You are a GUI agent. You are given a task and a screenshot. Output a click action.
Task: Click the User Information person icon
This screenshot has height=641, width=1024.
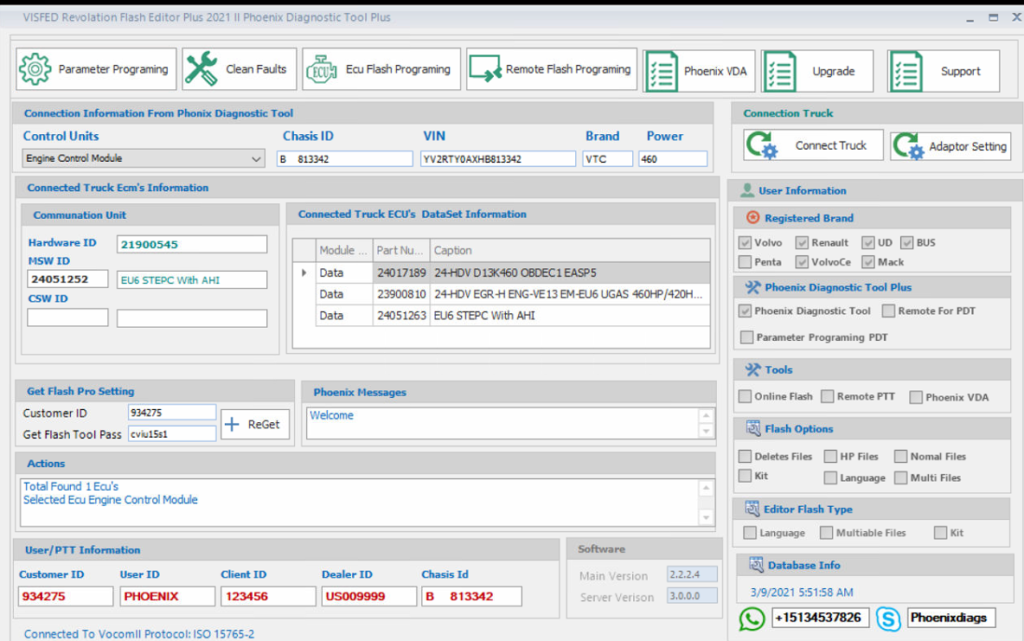click(747, 191)
